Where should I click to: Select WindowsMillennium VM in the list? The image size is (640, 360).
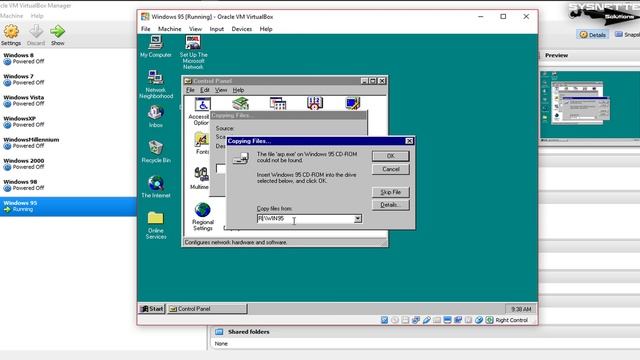[x=68, y=143]
